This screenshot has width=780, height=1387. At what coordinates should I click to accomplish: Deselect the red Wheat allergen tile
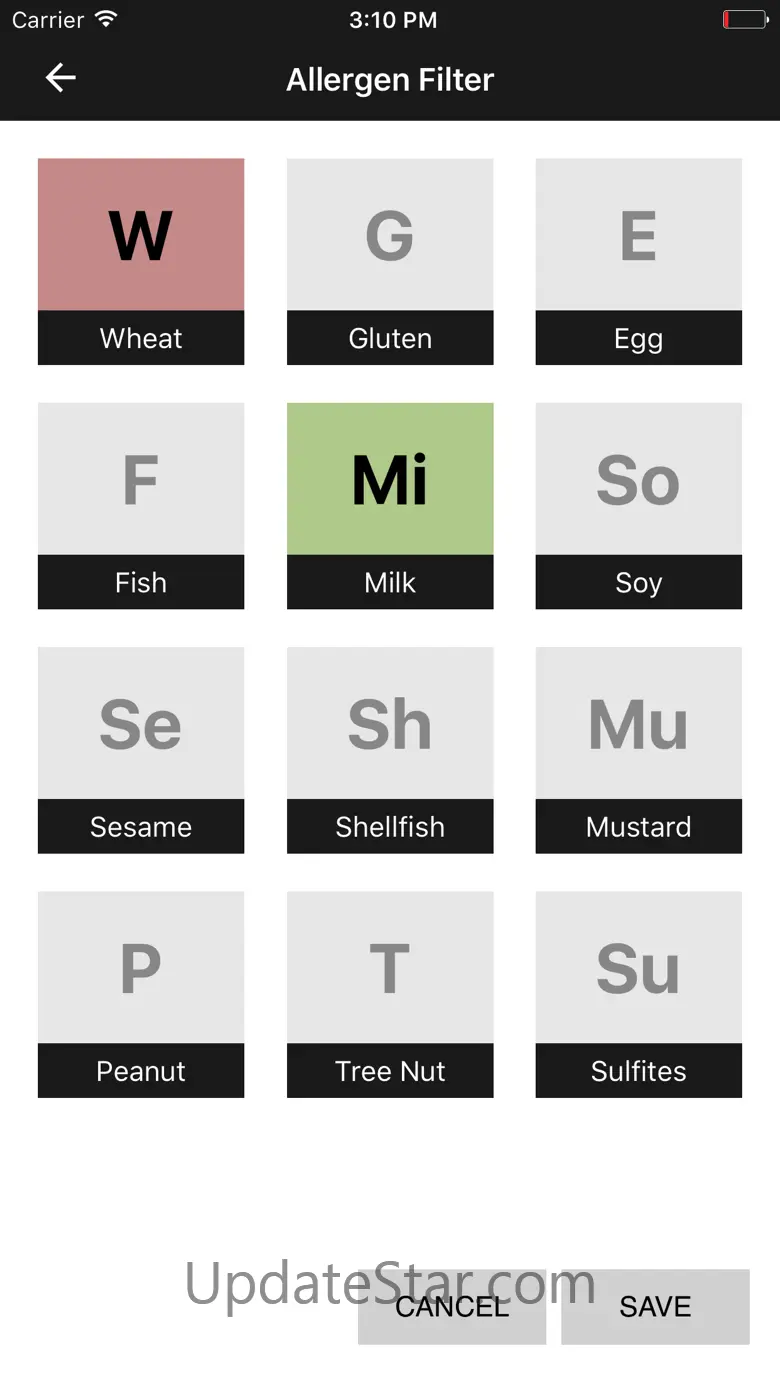(141, 235)
